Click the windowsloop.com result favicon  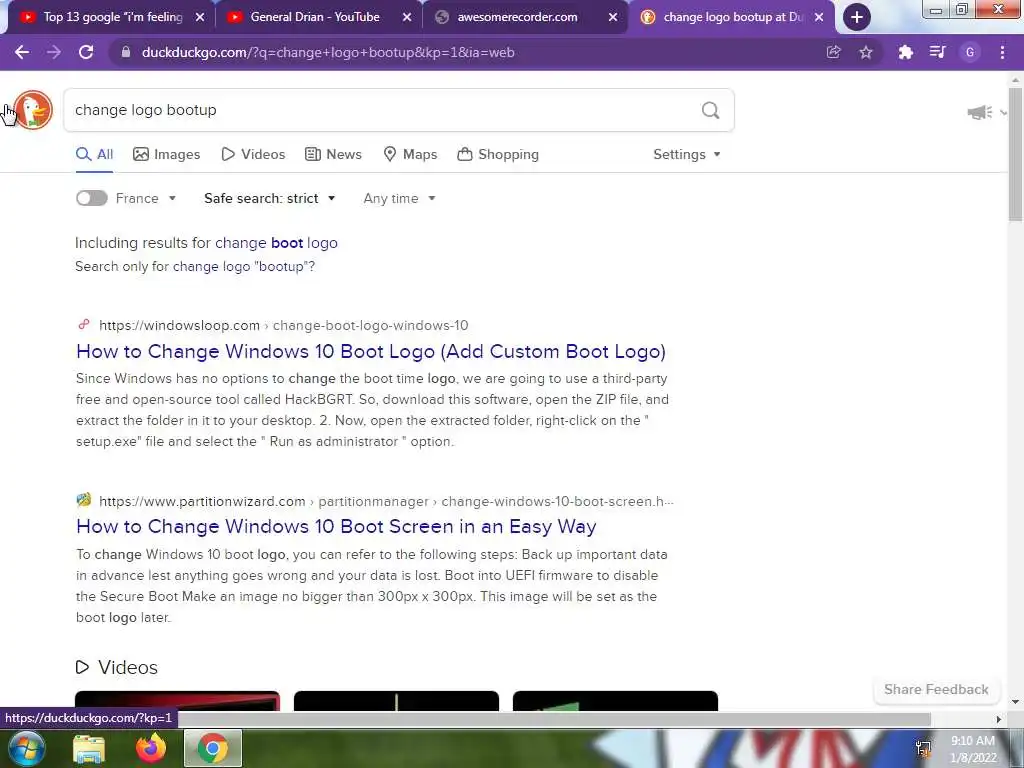[x=84, y=325]
